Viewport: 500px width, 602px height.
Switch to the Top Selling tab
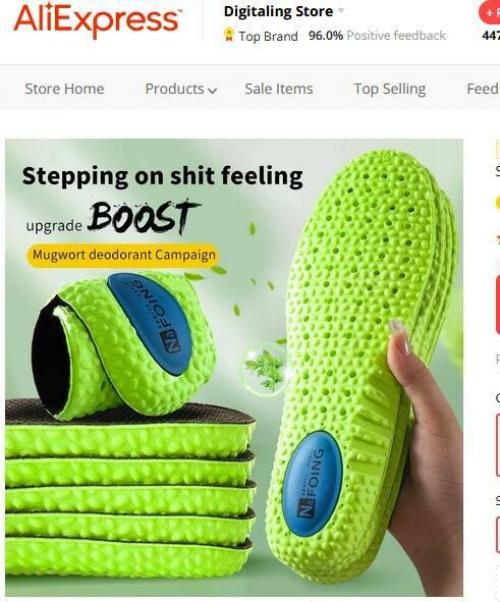(389, 89)
